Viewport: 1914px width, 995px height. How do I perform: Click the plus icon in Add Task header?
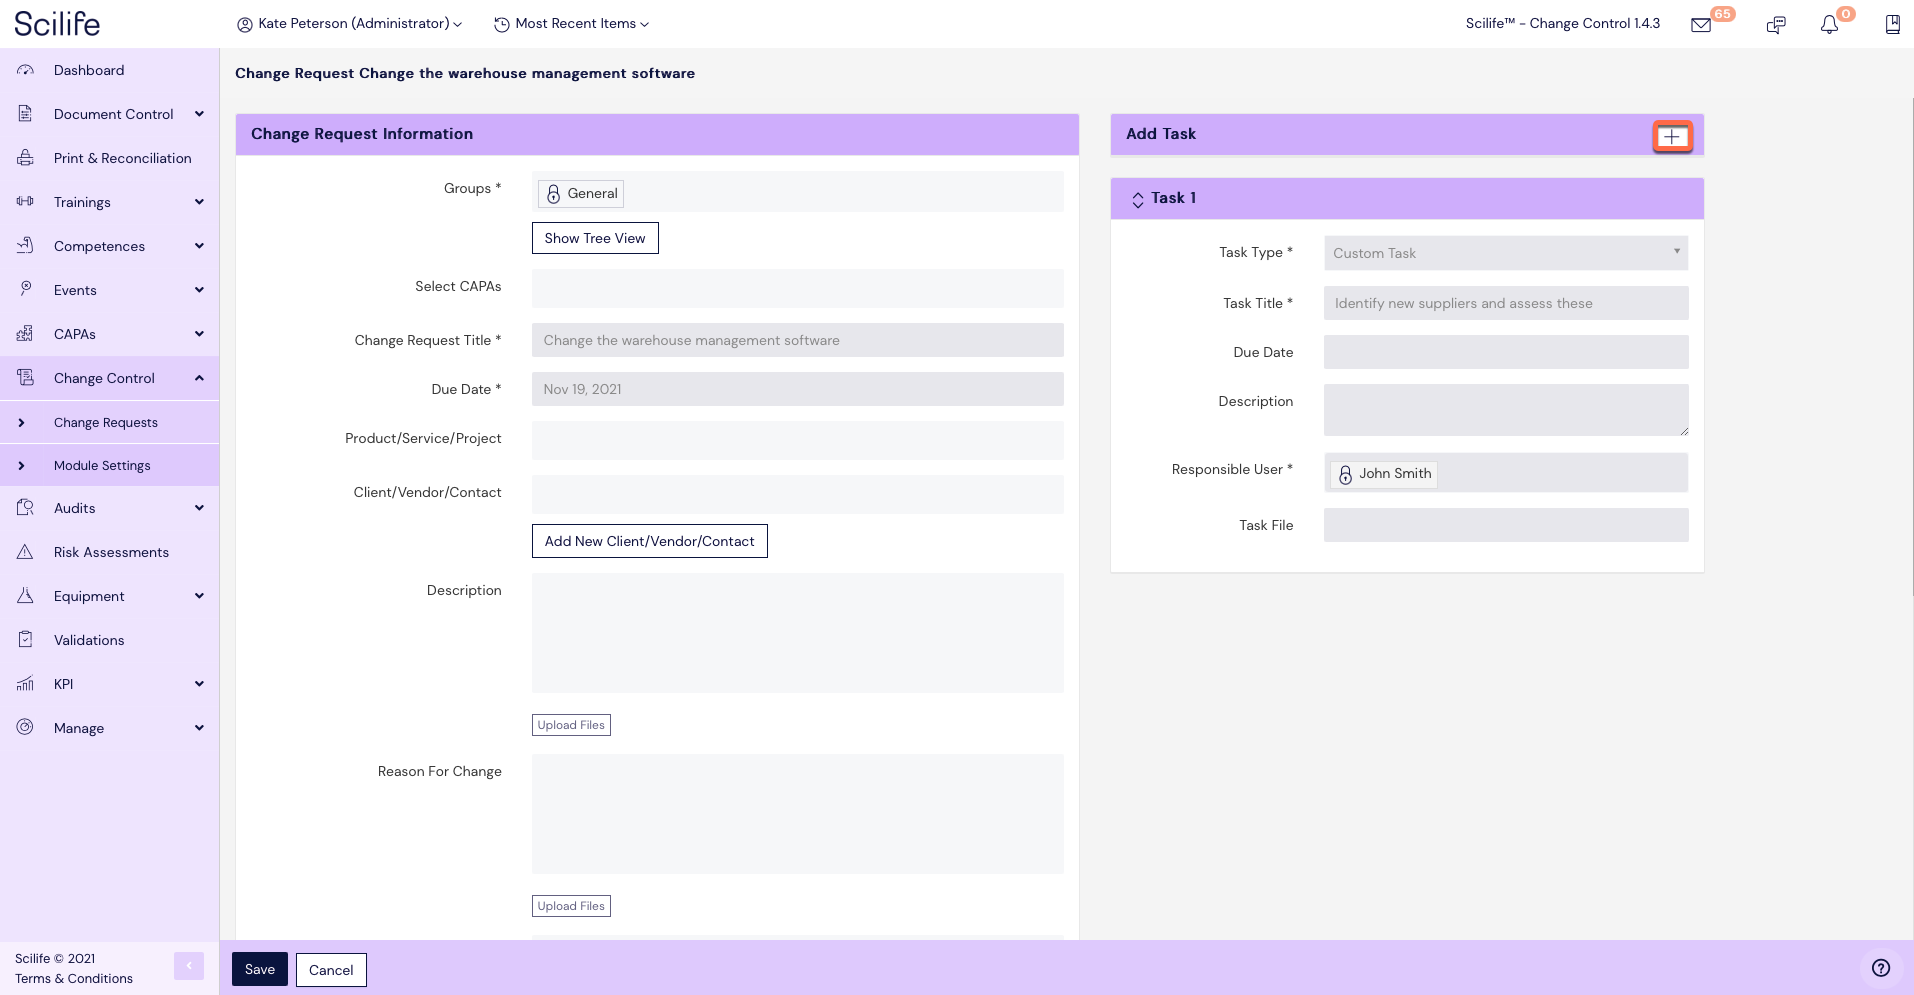(1672, 136)
